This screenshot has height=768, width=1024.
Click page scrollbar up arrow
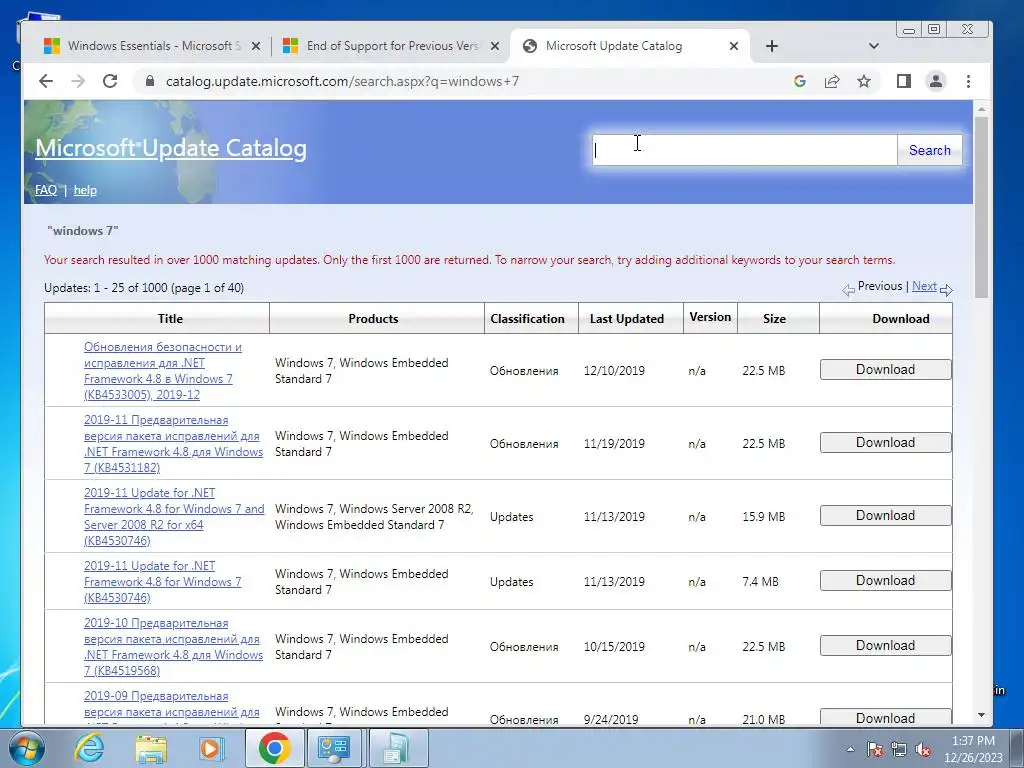pyautogui.click(x=981, y=108)
